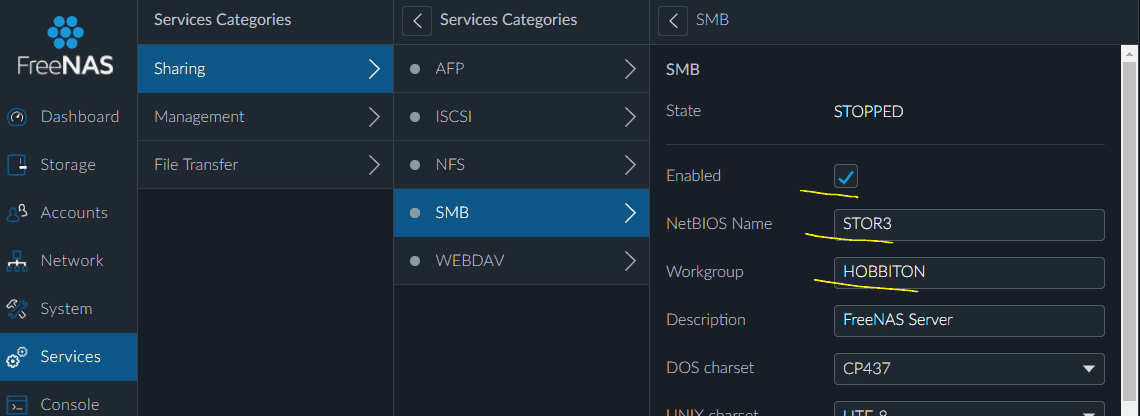Click the Console terminal icon

[x=17, y=405]
